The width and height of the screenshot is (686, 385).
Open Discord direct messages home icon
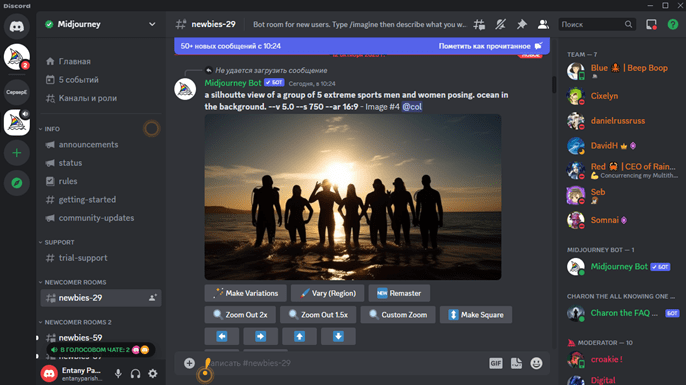17,26
